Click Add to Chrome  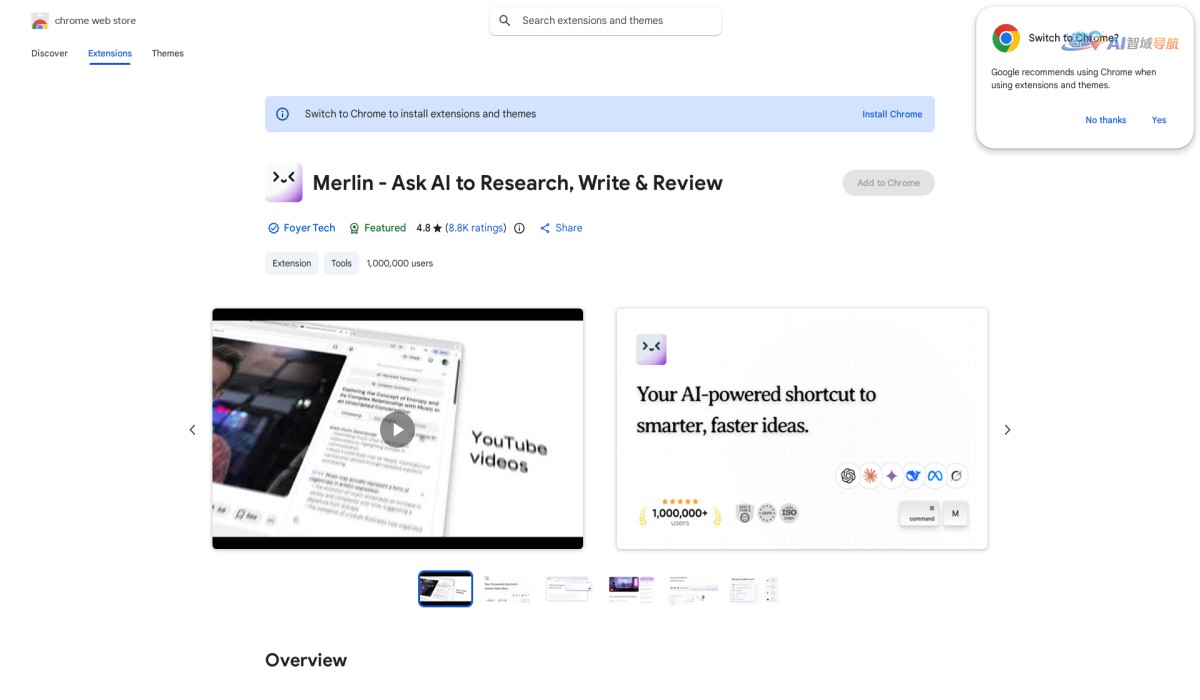coord(888,182)
